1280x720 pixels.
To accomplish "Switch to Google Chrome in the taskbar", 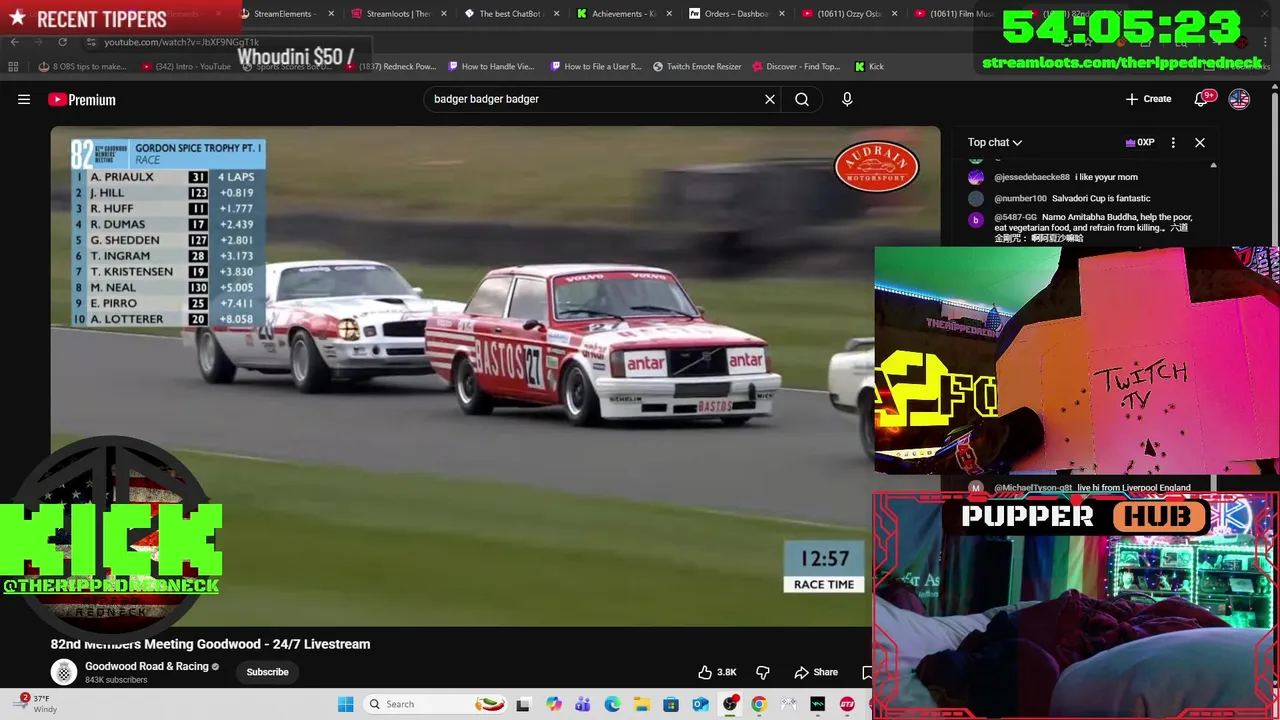I will coord(759,704).
